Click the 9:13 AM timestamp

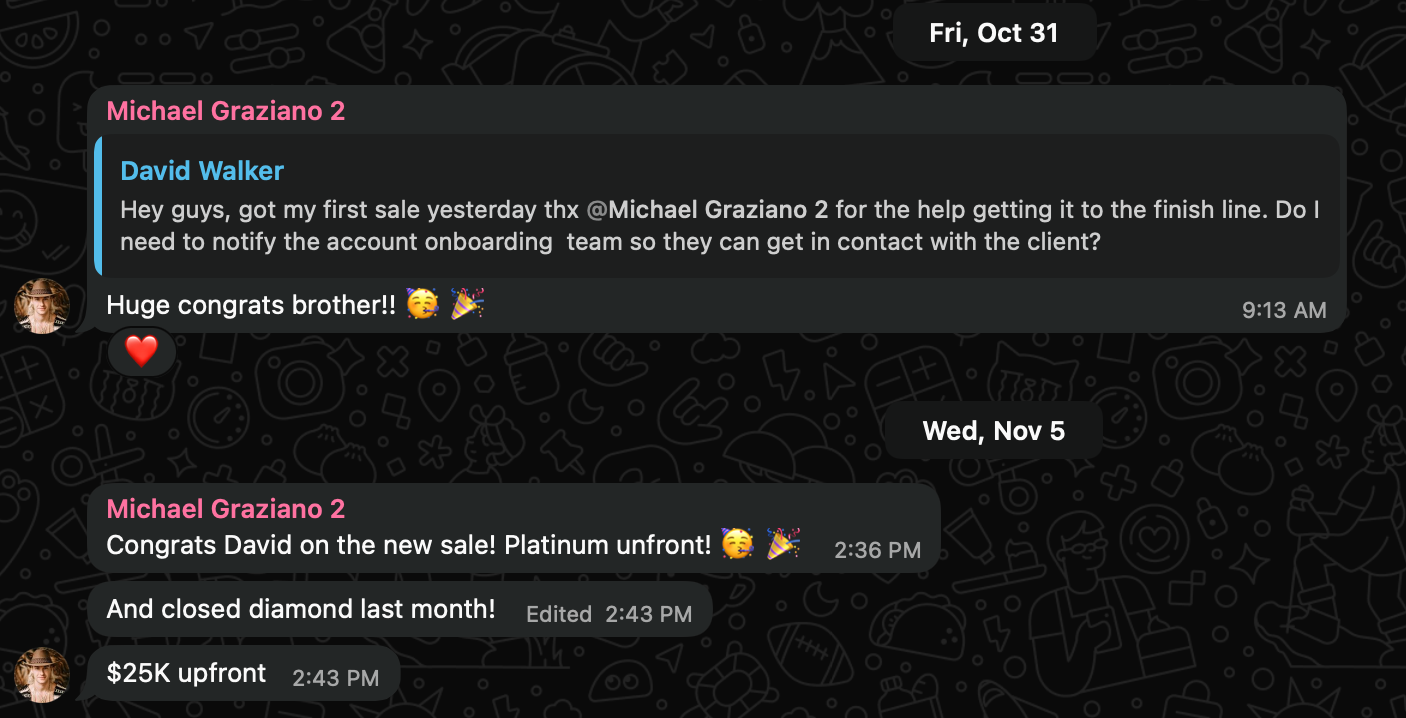click(1284, 310)
